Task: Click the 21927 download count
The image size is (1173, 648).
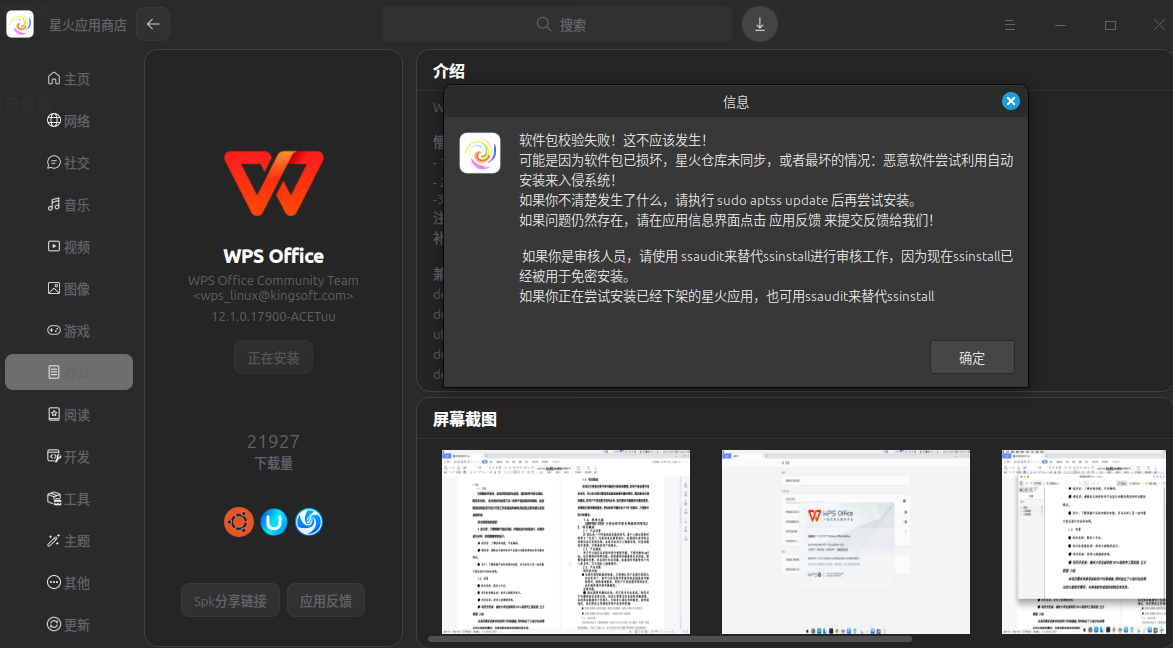Action: click(273, 441)
